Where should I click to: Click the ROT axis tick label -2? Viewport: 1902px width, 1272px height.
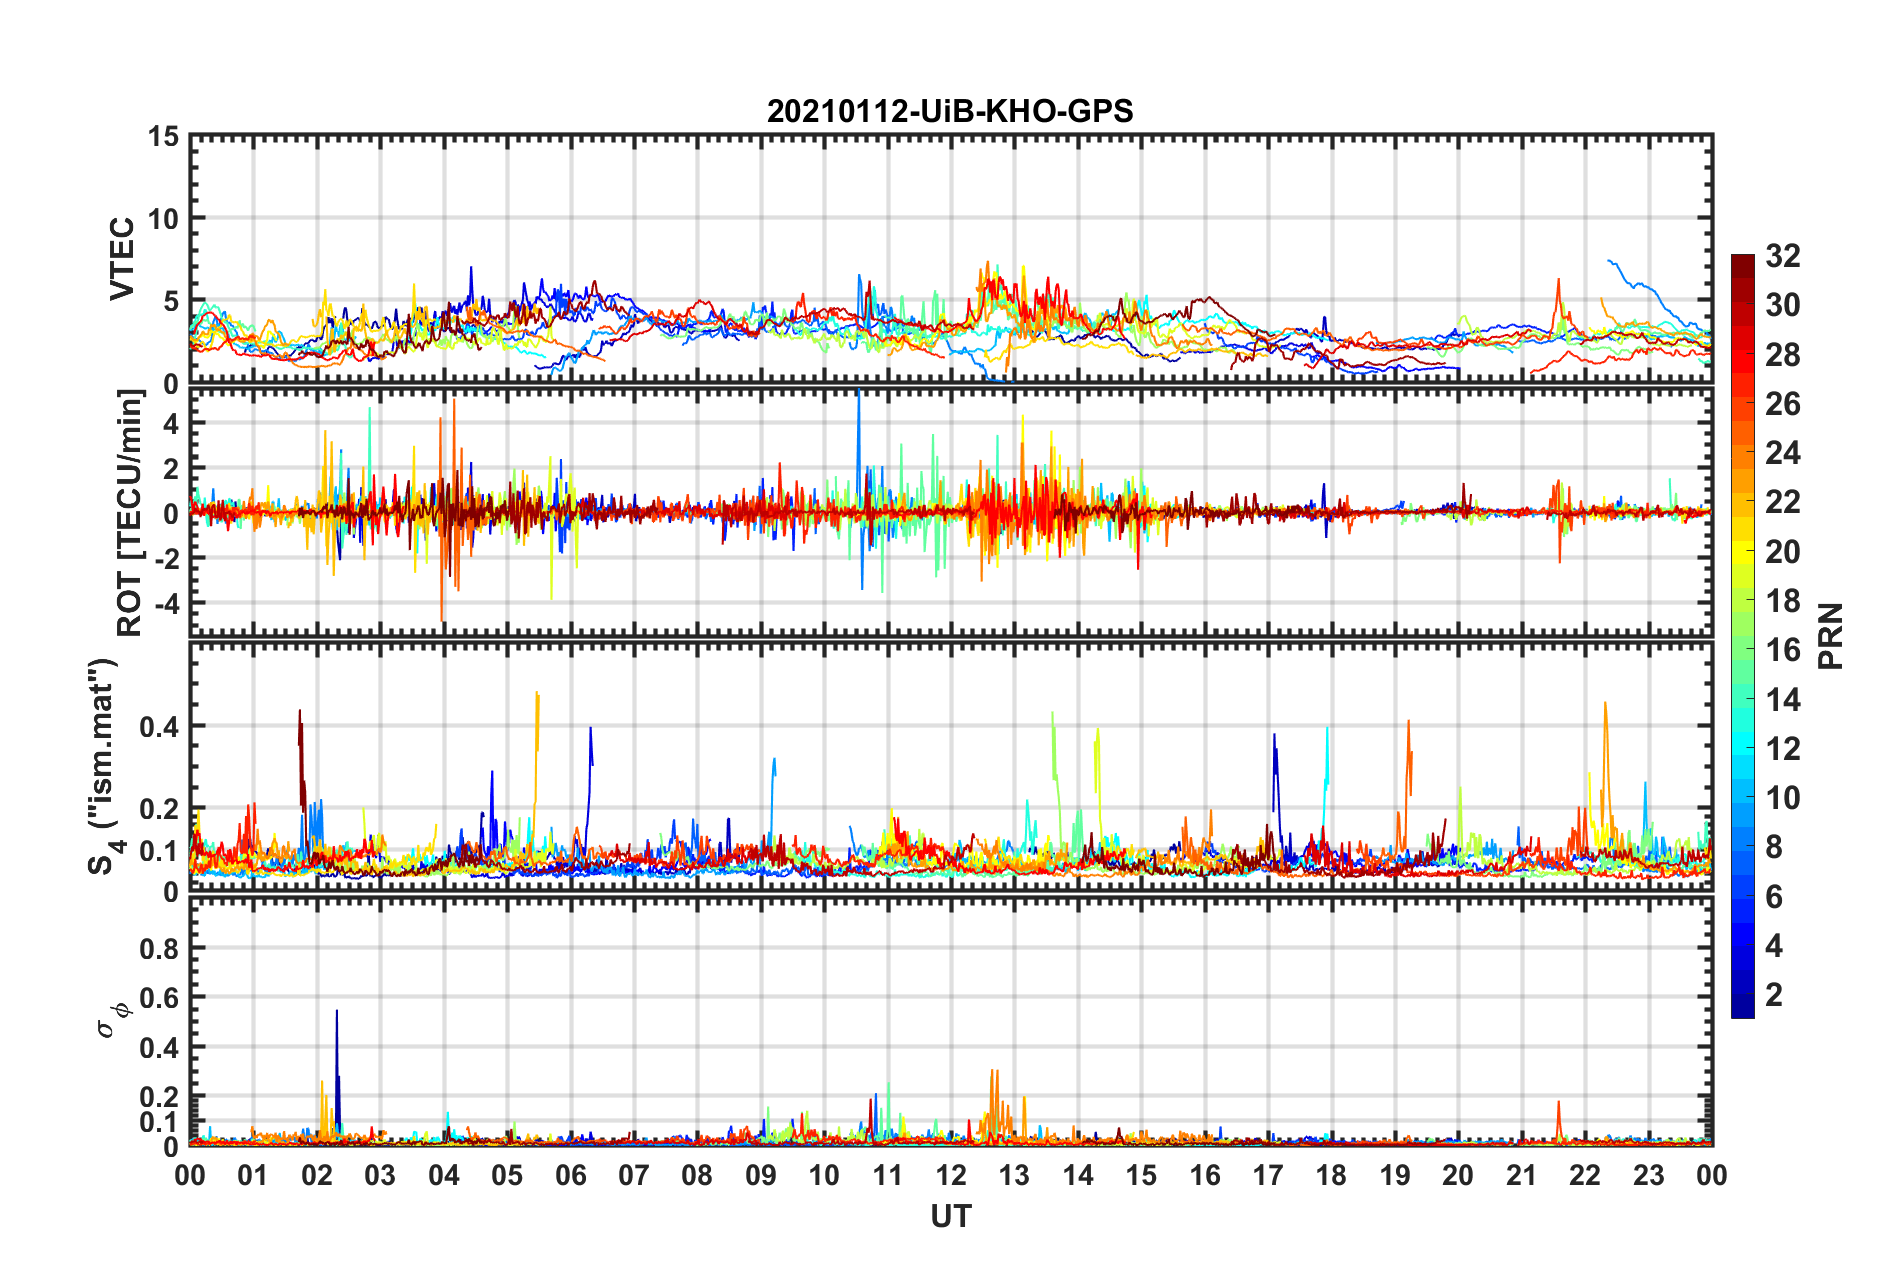coord(166,558)
